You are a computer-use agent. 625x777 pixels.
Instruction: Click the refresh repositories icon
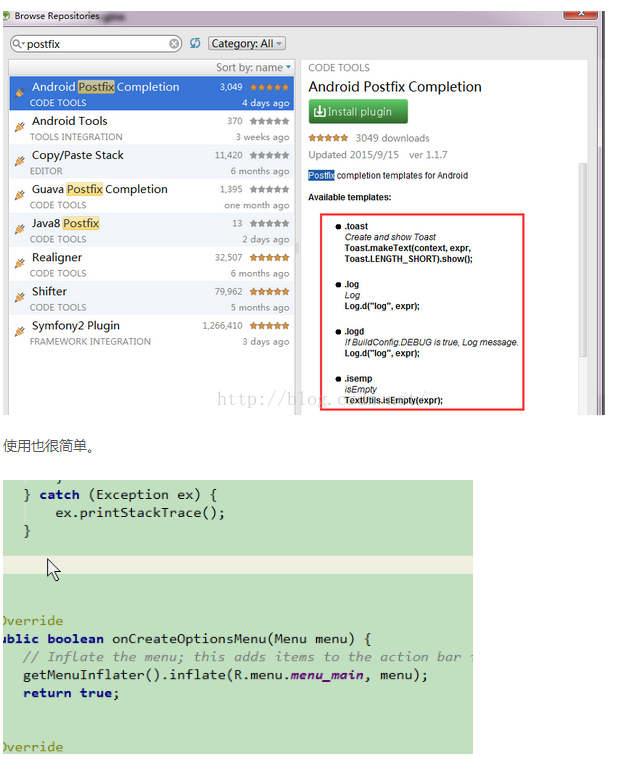[195, 43]
